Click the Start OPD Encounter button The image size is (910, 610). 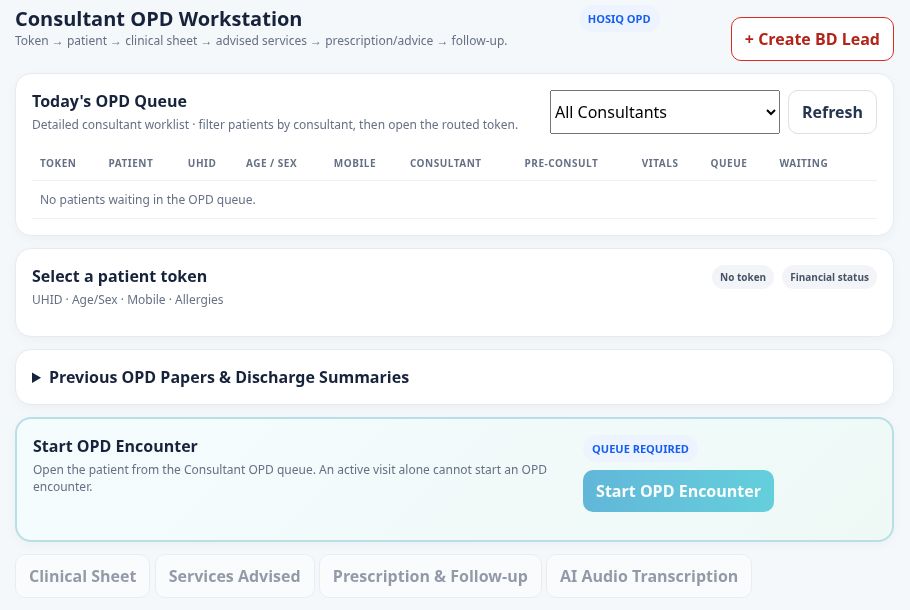[678, 491]
